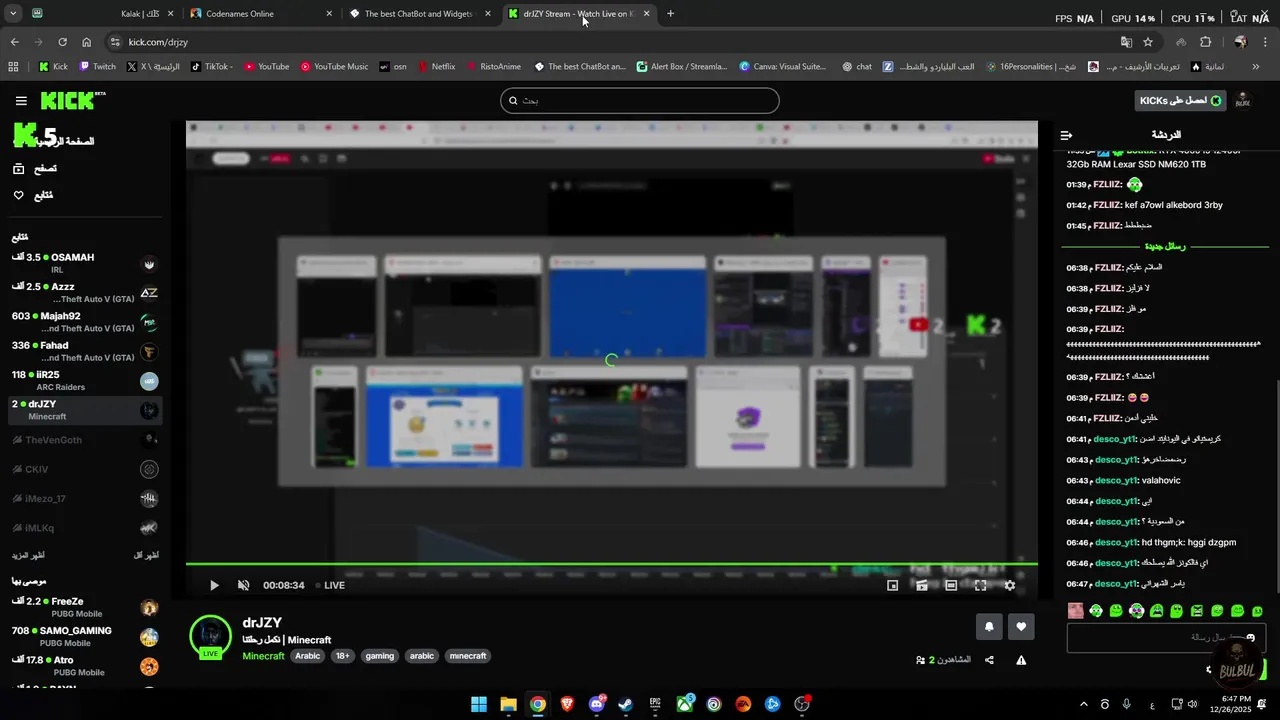Image resolution: width=1280 pixels, height=720 pixels.
Task: Translate this page icon
Action: pyautogui.click(x=1126, y=42)
